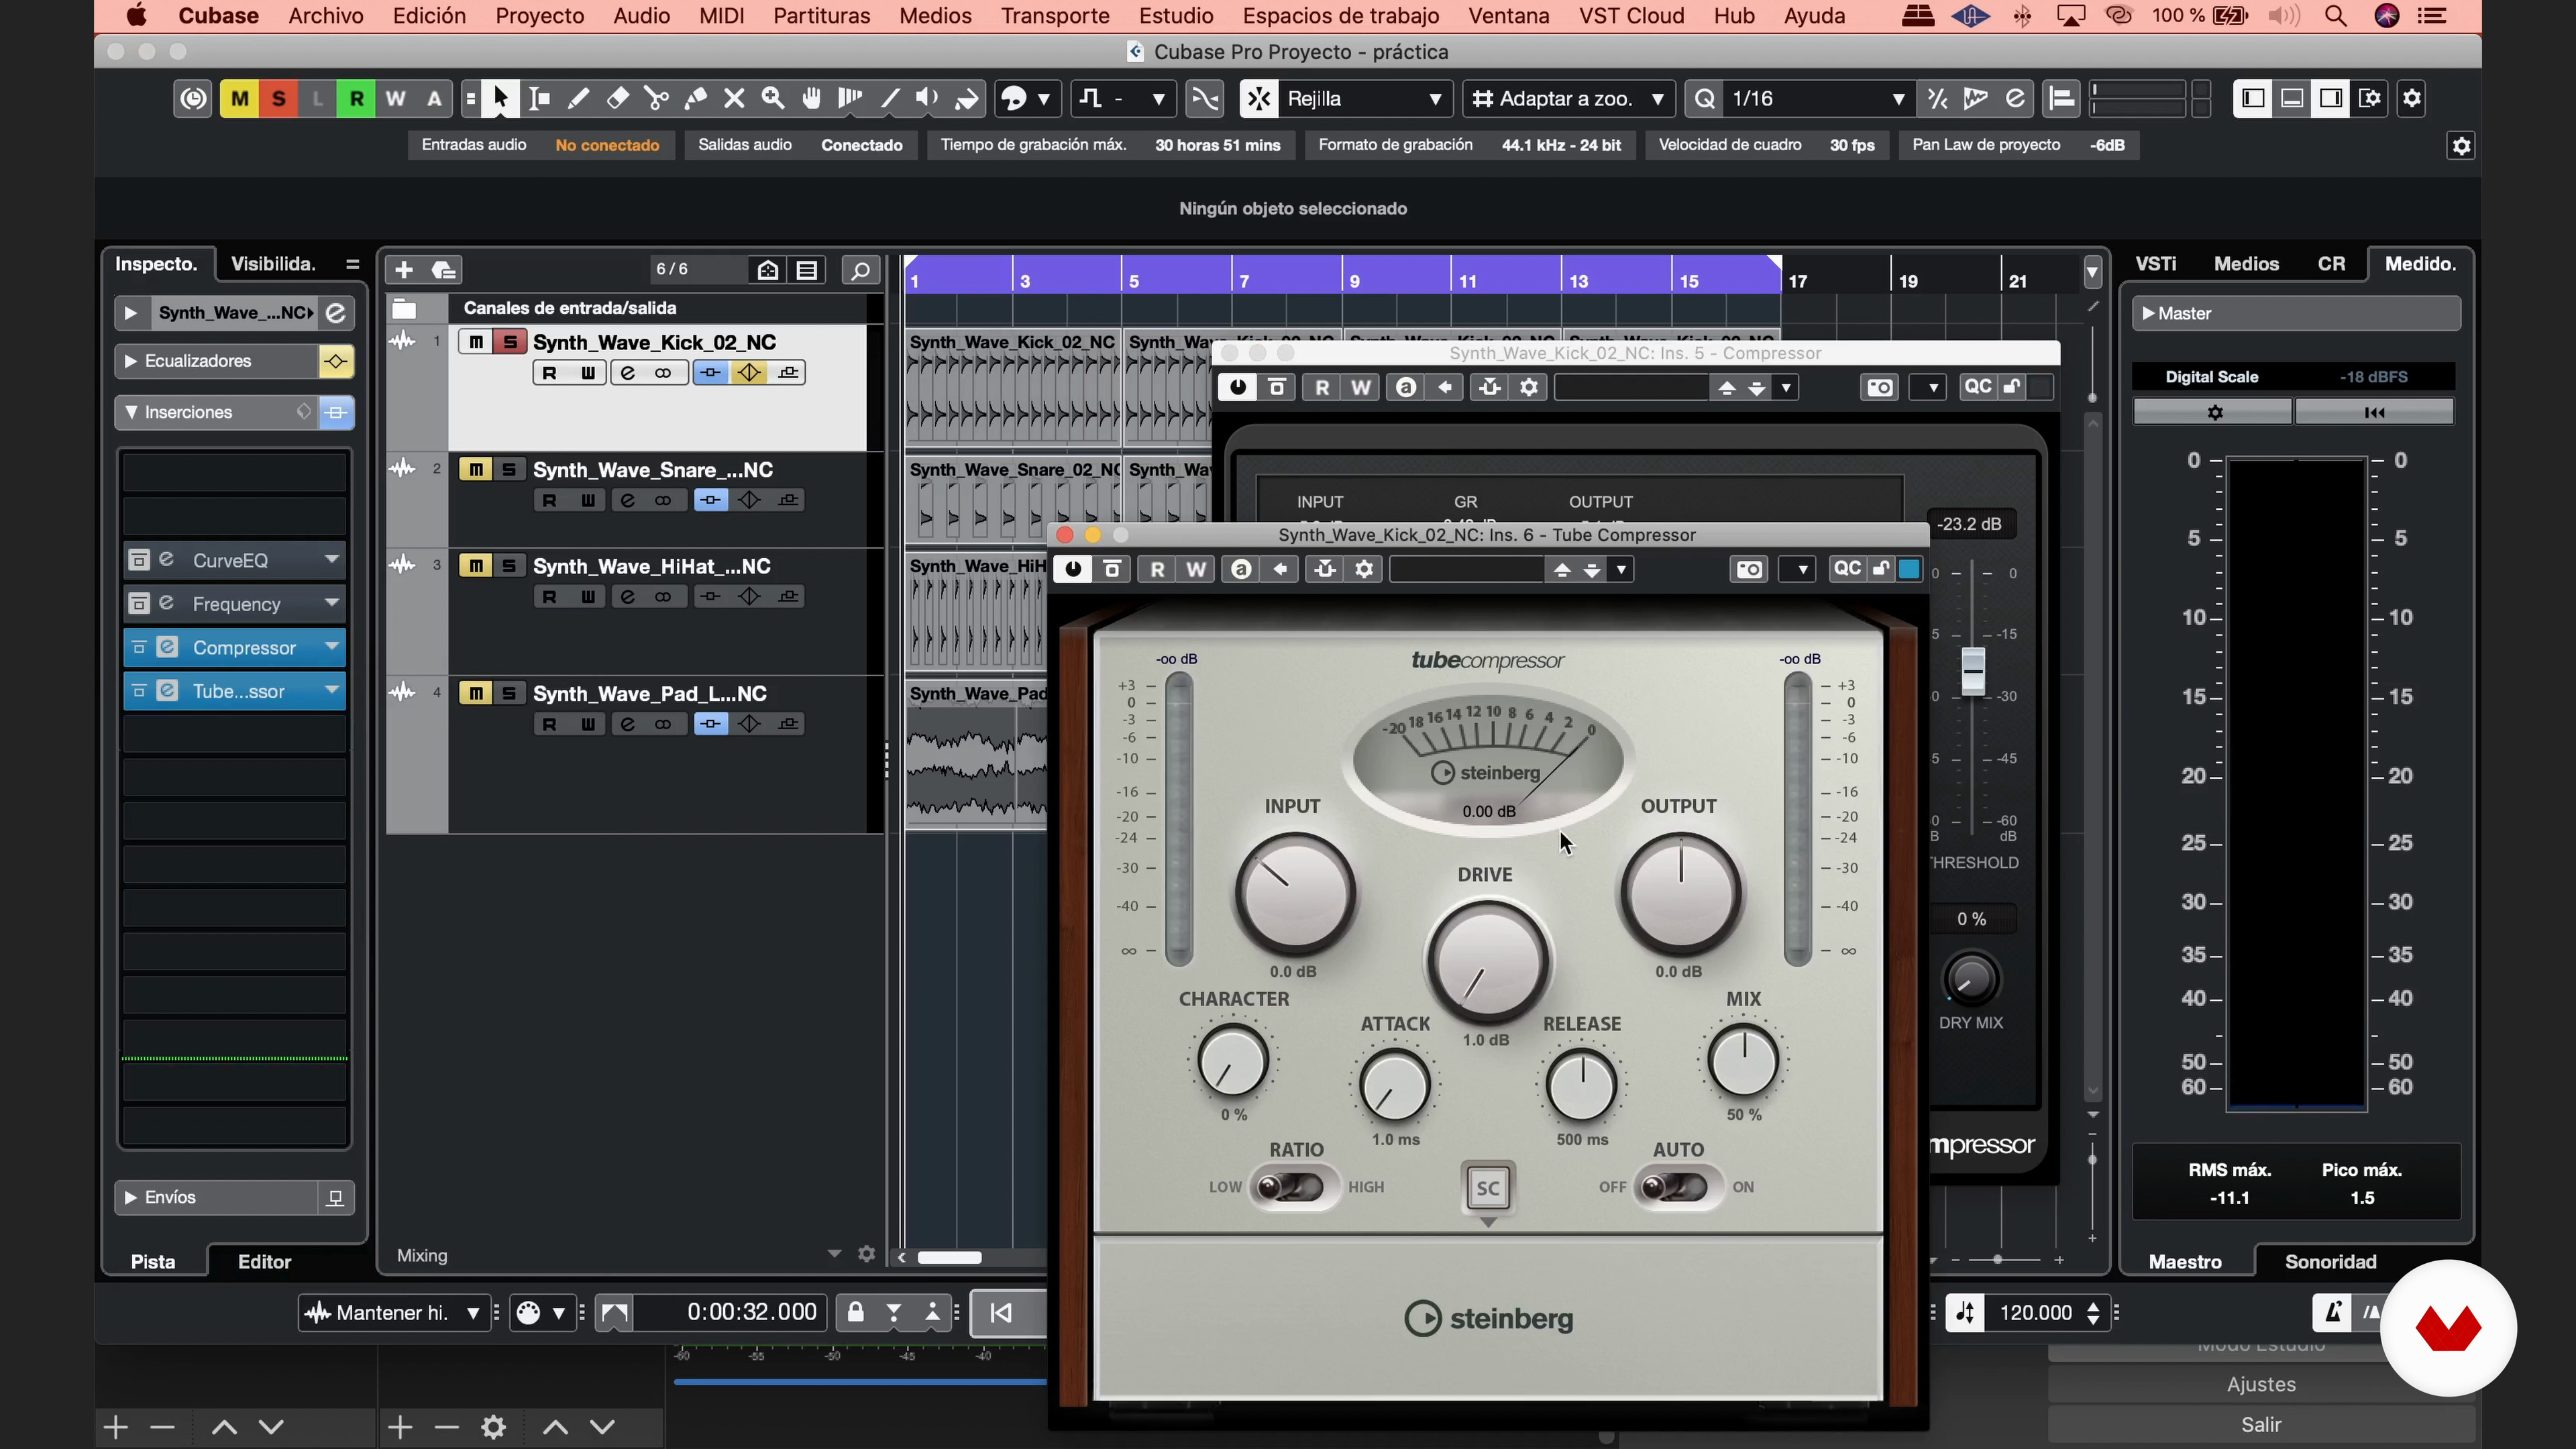
Task: Open the Adaptar a zoom grid dropdown
Action: click(x=1568, y=98)
